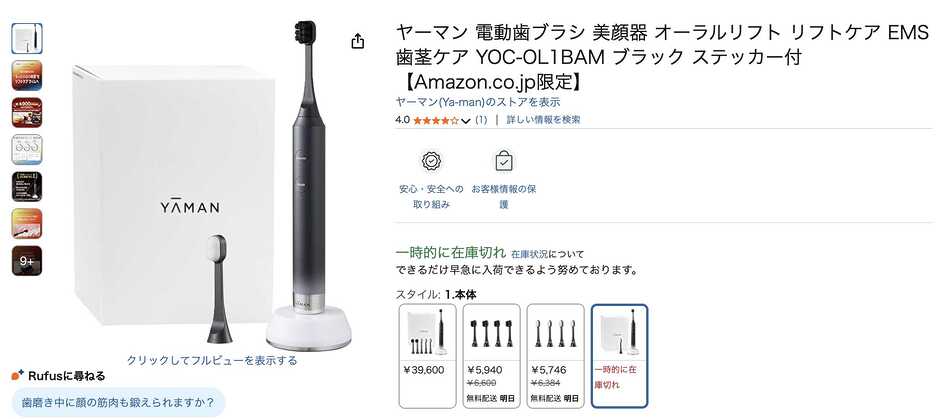This screenshot has height=419, width=940.
Task: Click the share icon above product image
Action: (x=357, y=41)
